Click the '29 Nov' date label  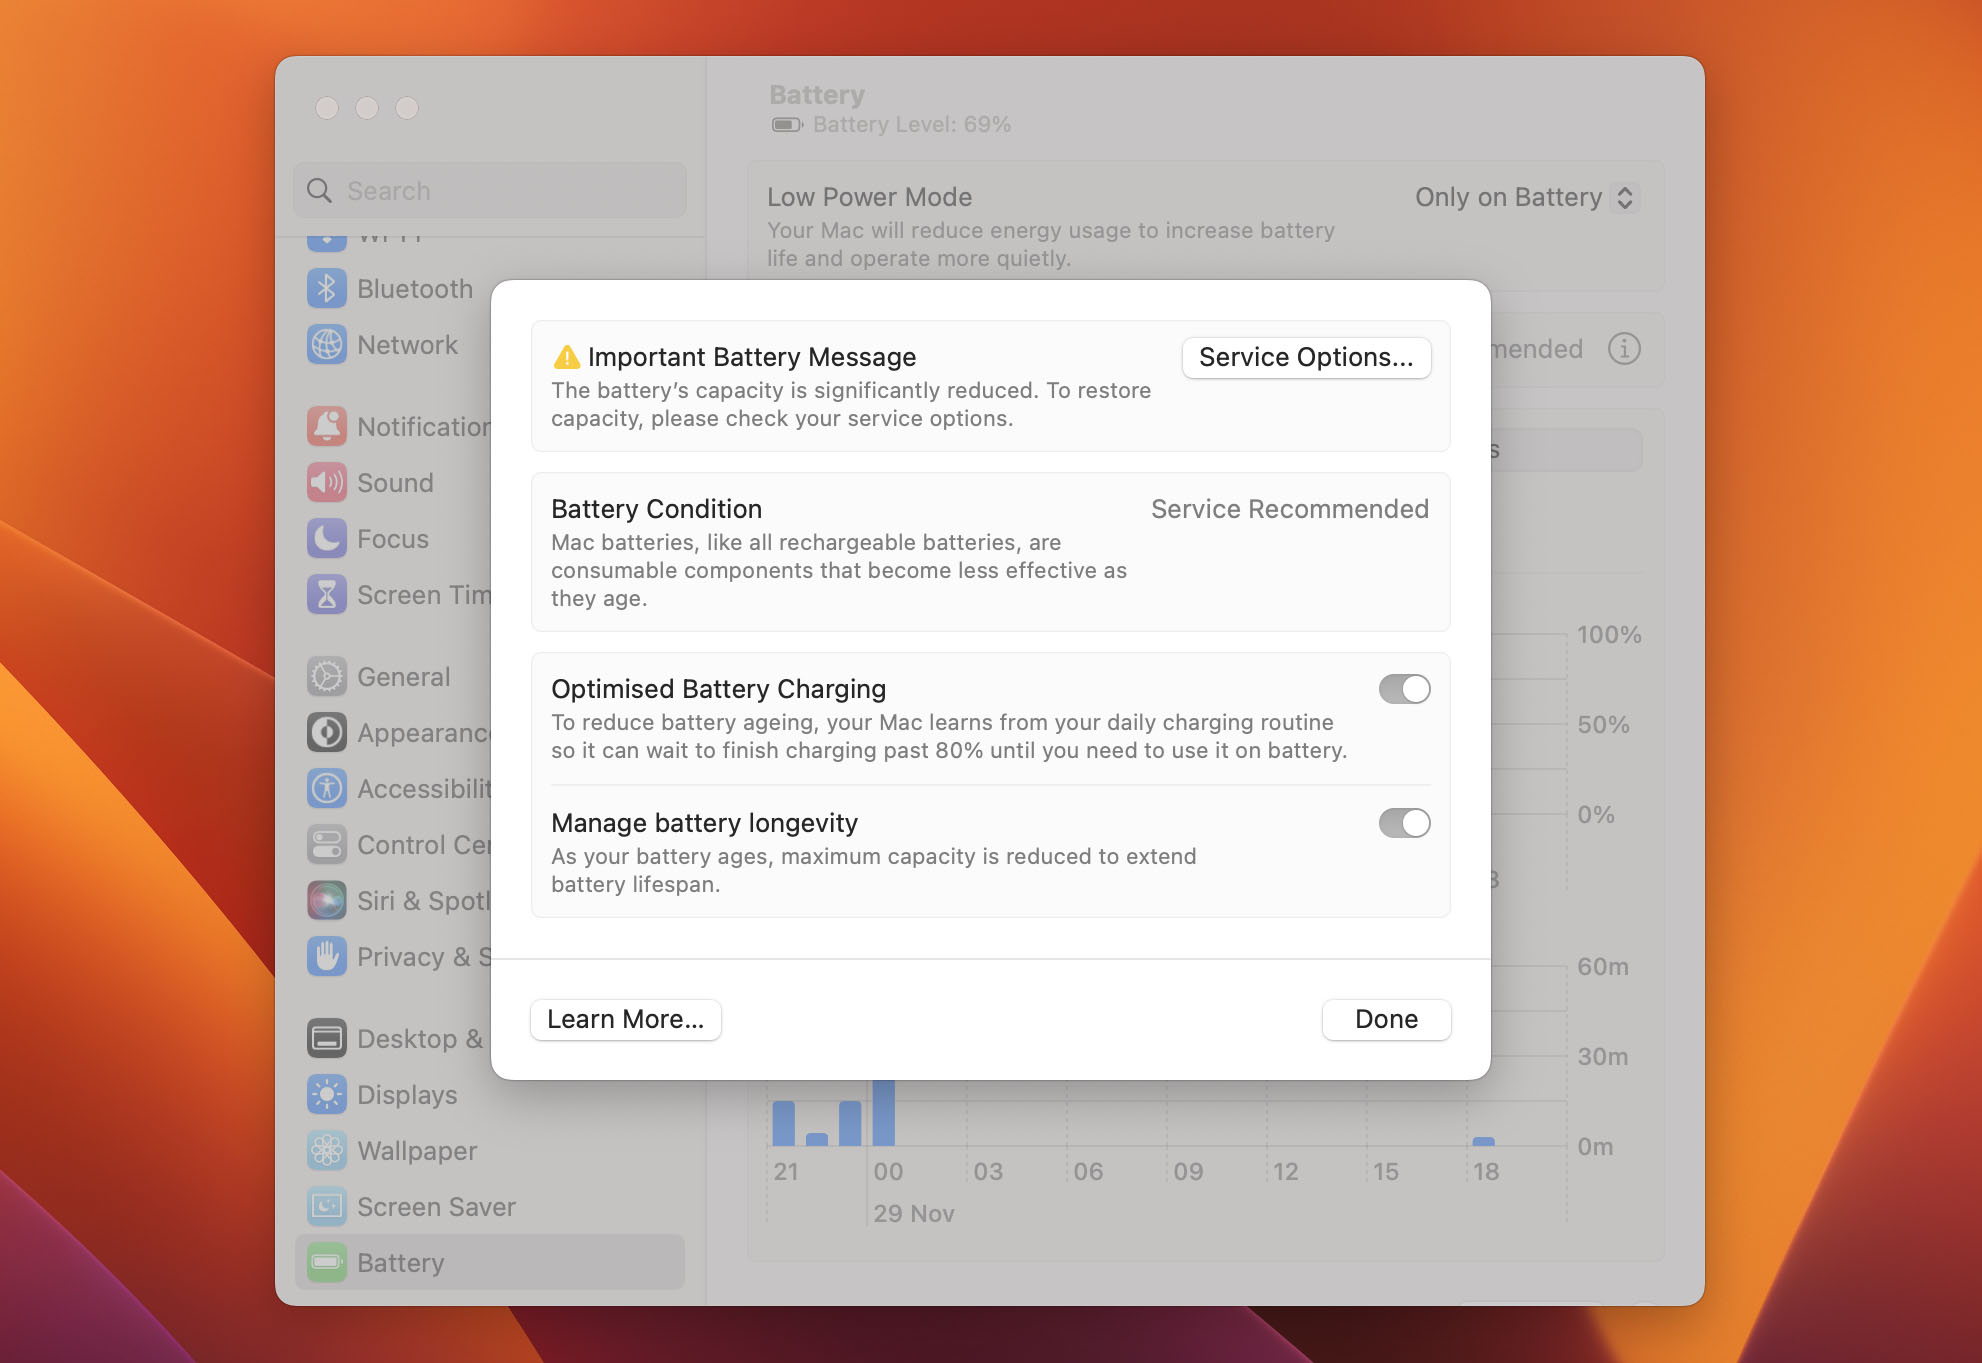click(914, 1214)
